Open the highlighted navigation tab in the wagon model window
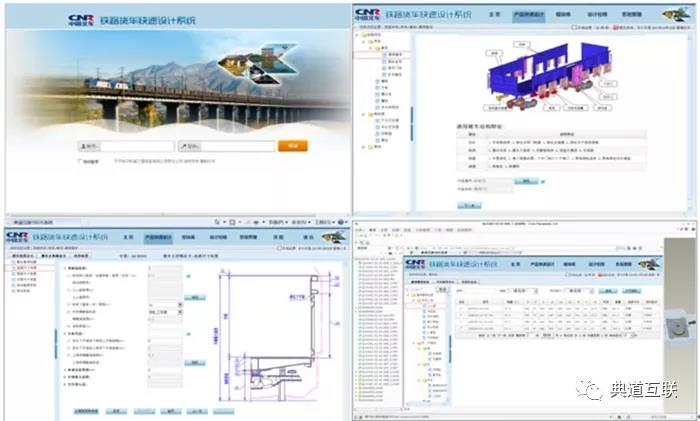700x421 pixels. tap(529, 15)
